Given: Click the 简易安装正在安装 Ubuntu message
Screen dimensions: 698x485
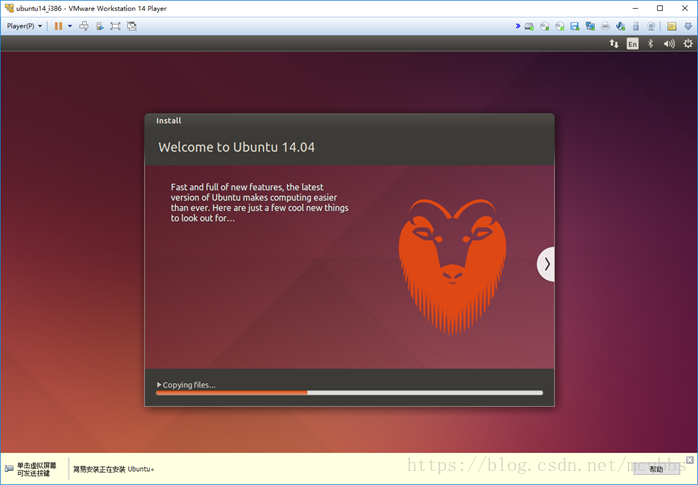Looking at the screenshot, I should click(x=114, y=469).
